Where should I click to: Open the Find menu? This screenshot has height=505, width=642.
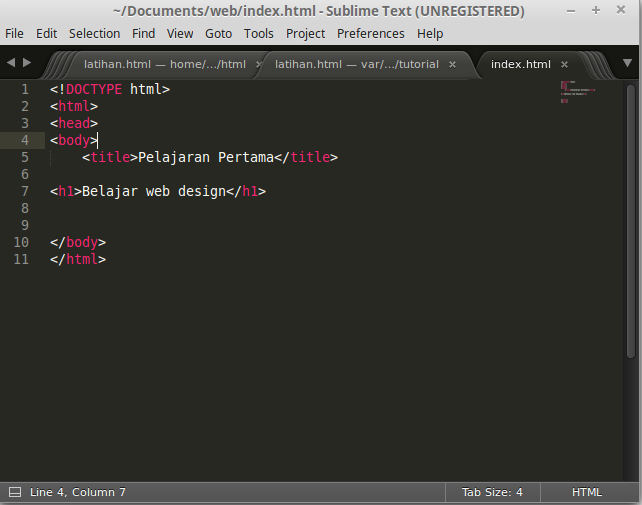pos(143,34)
